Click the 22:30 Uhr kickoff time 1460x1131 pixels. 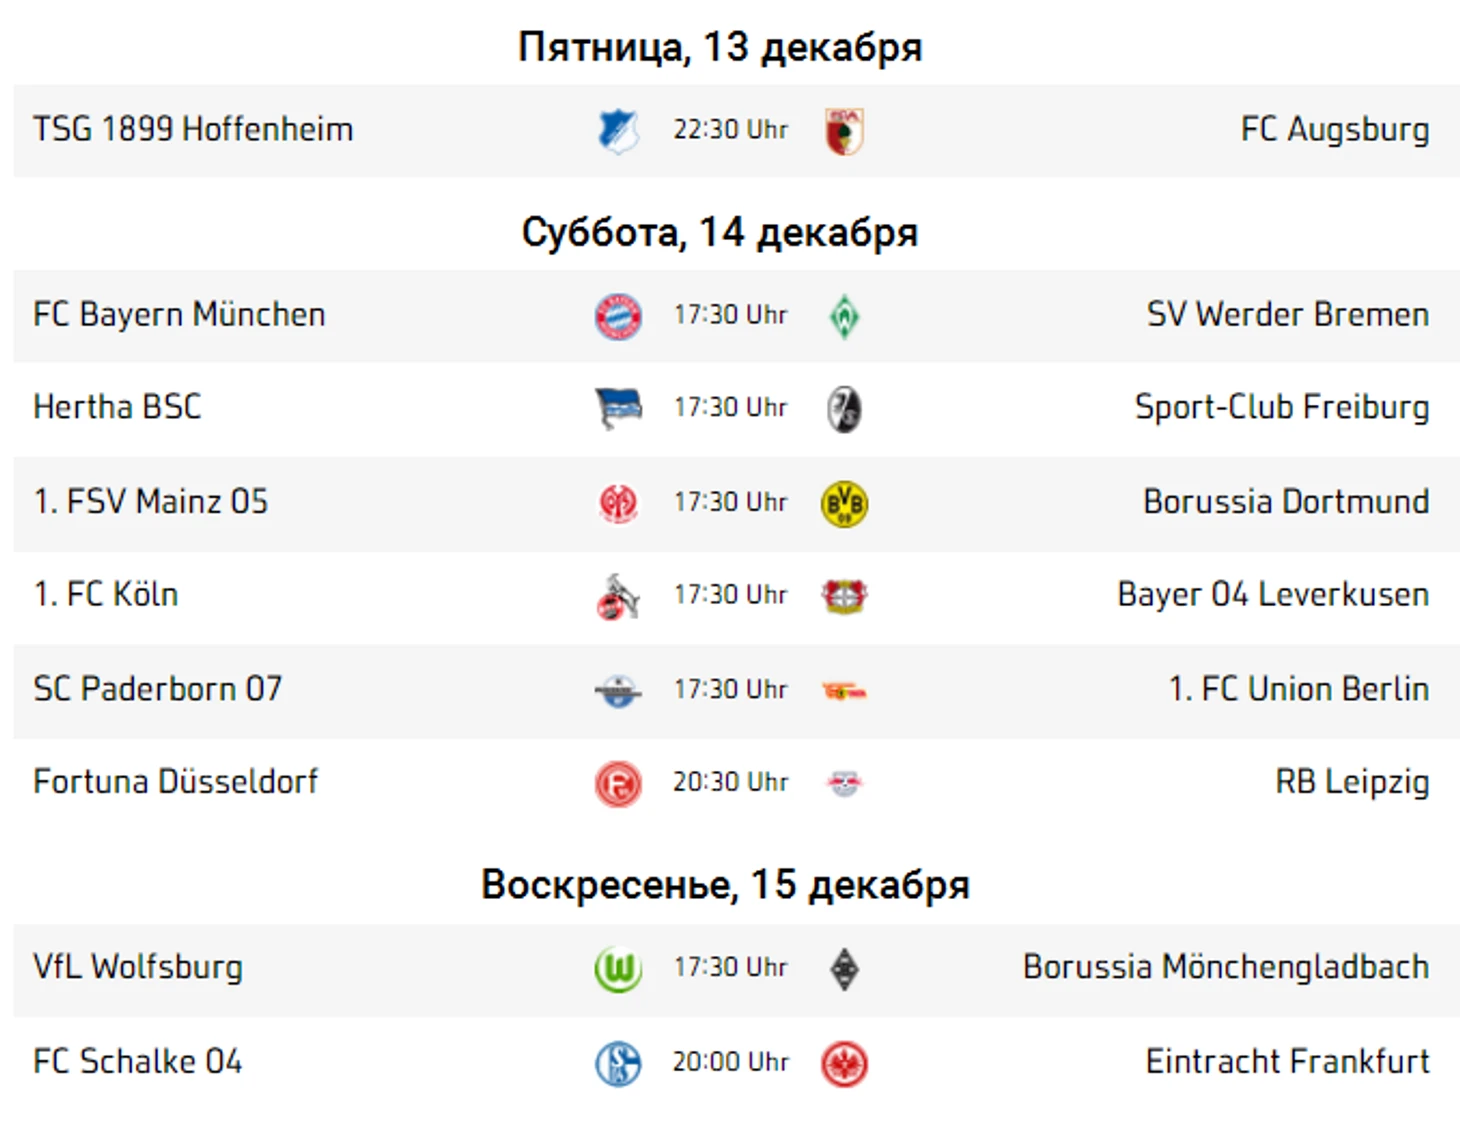(x=730, y=130)
